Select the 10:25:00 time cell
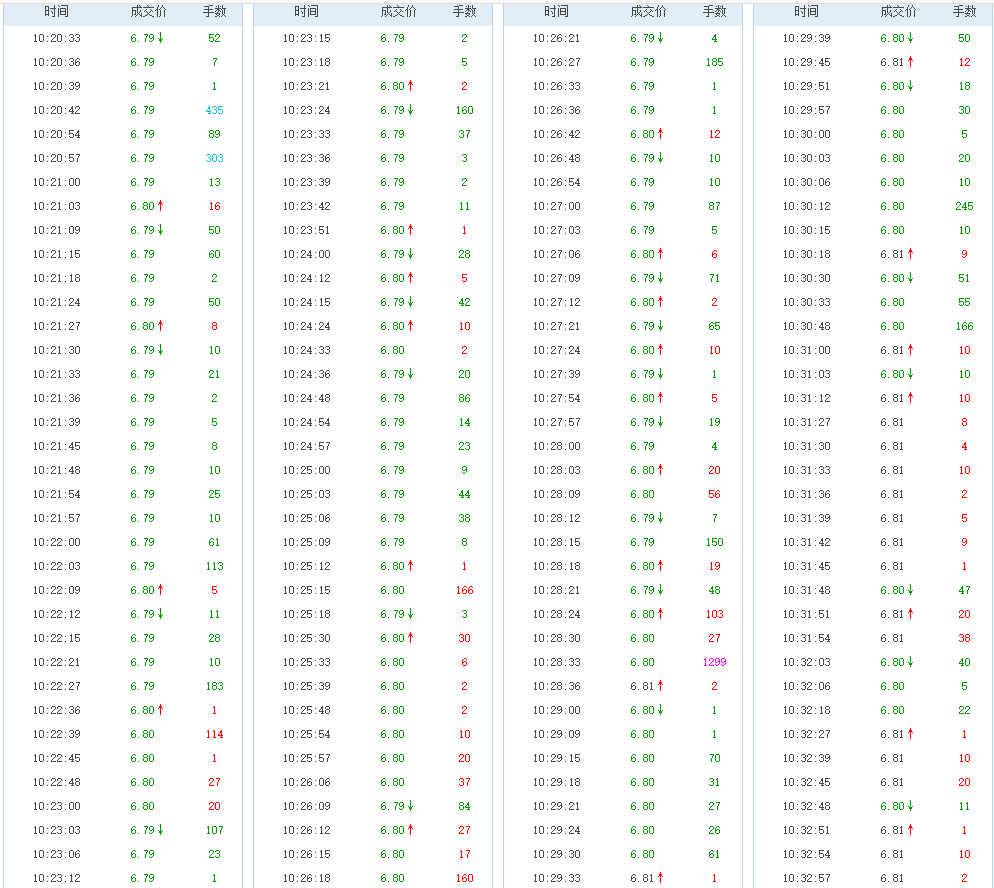 [306, 470]
